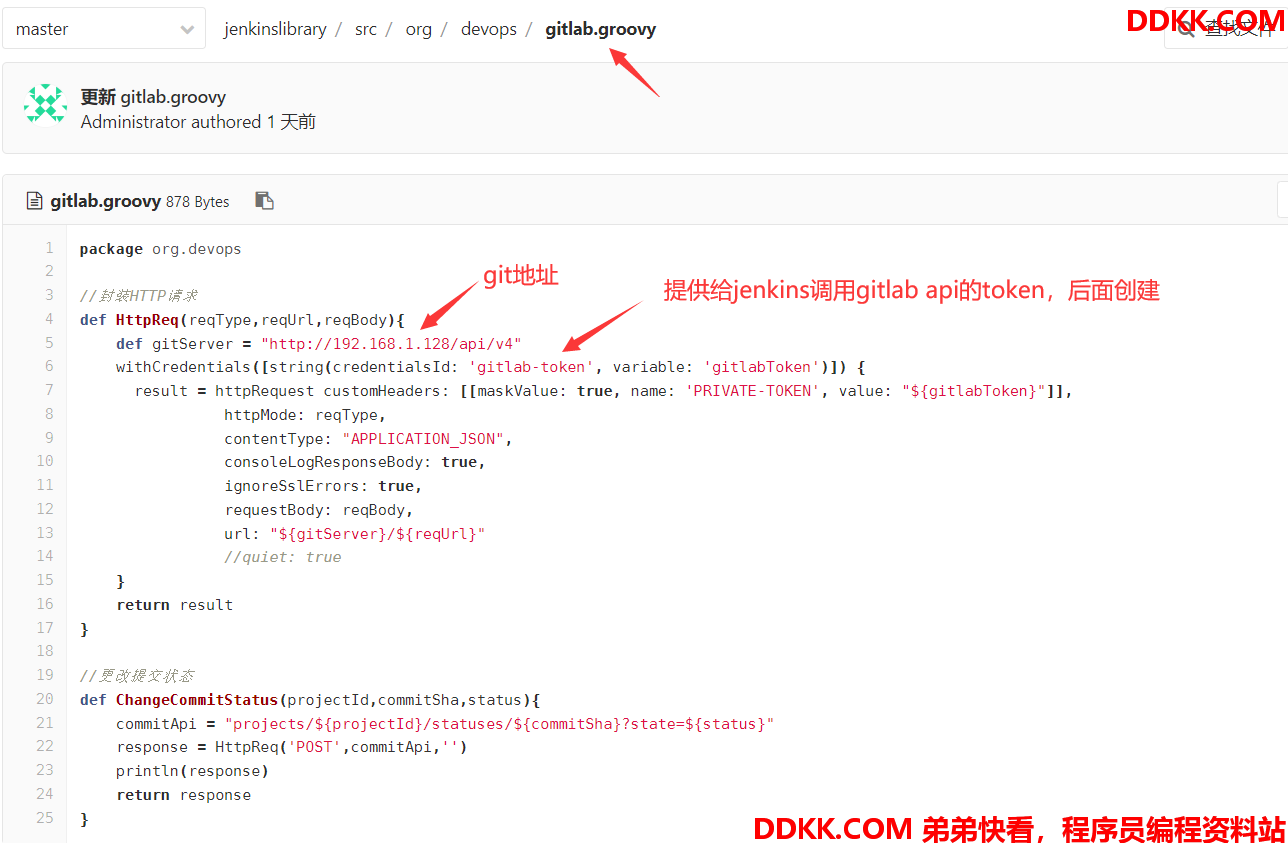This screenshot has width=1288, height=843.
Task: Jump to line number 1
Action: point(49,248)
